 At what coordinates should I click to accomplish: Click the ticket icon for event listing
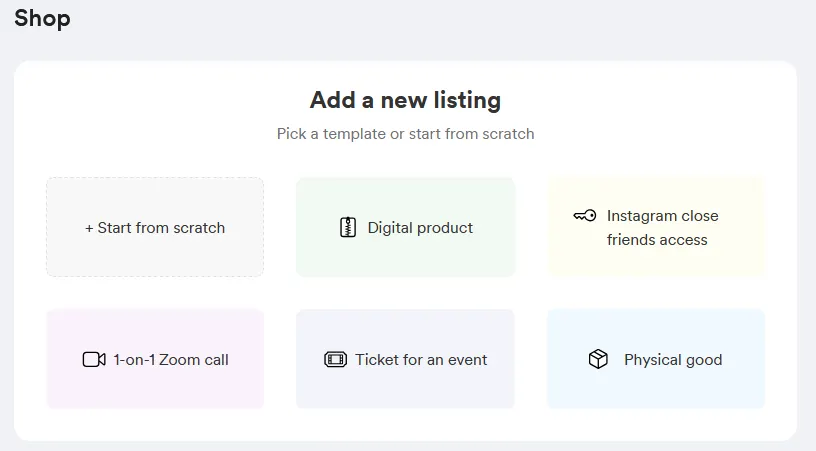(335, 360)
